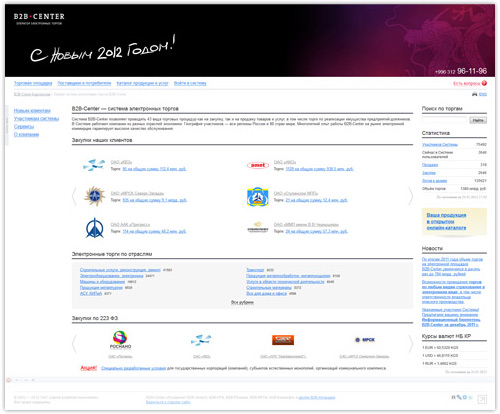Open Поставщики и потребители menu item
This screenshot has height=414, width=500.
point(84,83)
